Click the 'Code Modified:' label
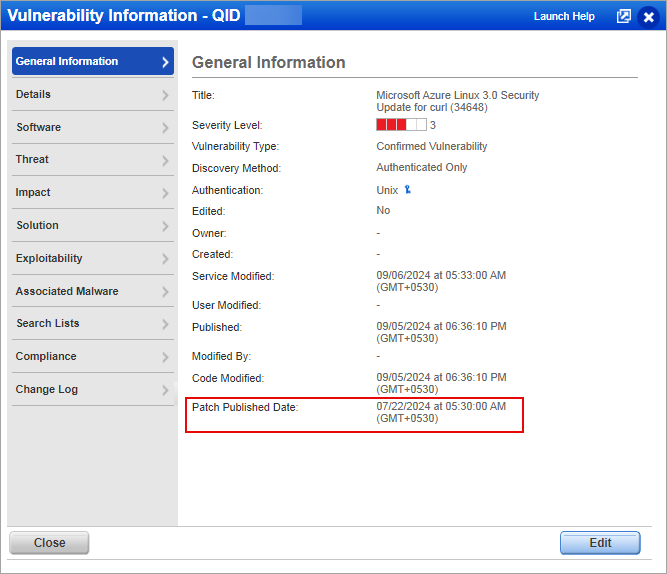667x574 pixels. click(228, 378)
